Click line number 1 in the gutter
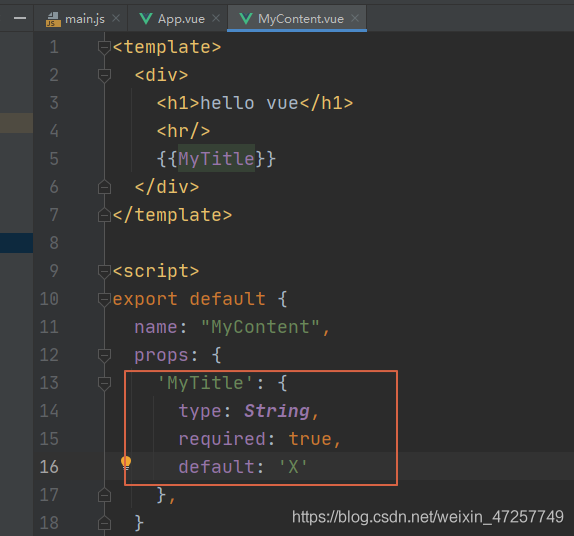Viewport: 574px width, 536px height. (54, 47)
